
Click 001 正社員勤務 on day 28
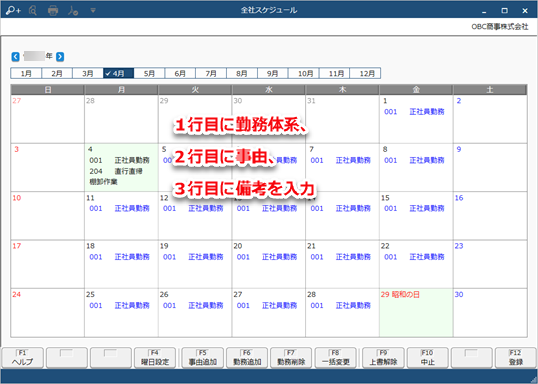340,305
